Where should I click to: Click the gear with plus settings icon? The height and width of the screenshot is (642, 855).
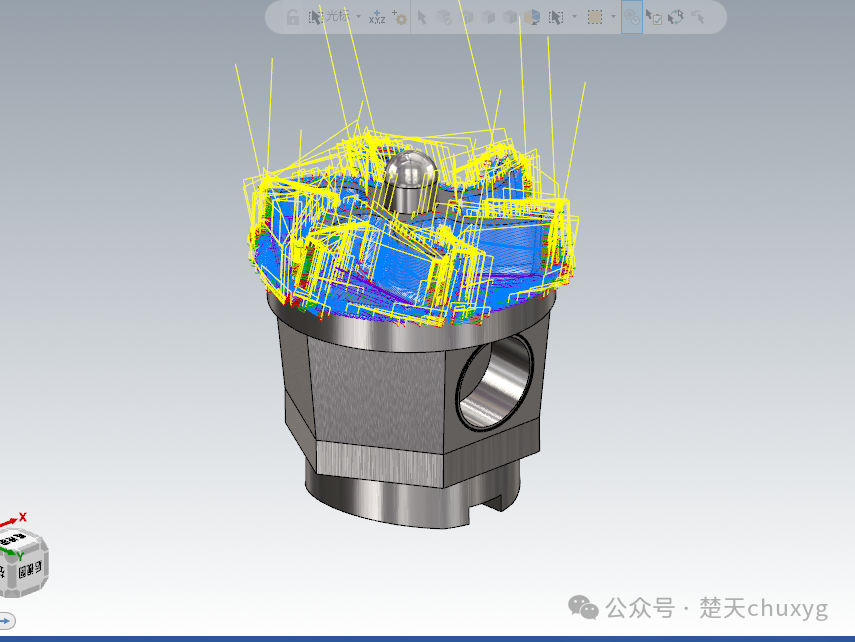point(400,17)
